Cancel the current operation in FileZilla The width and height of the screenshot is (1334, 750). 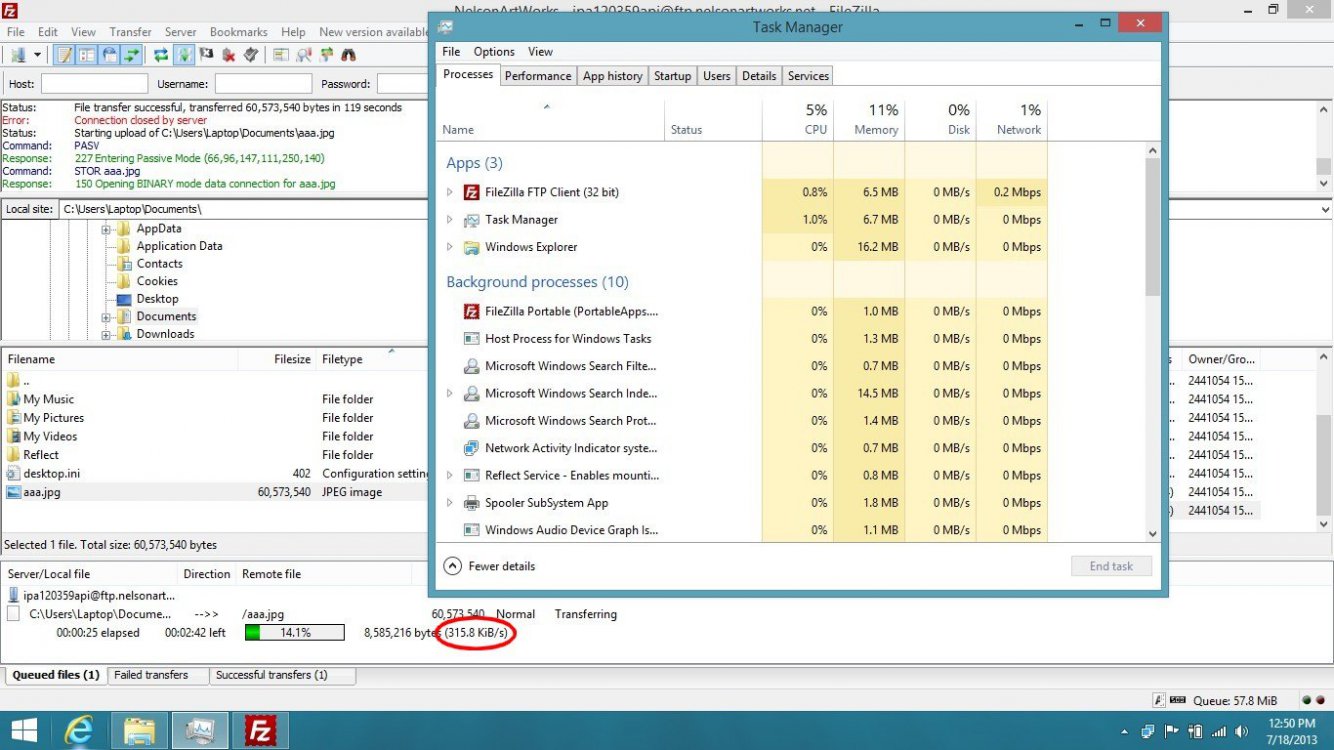207,55
